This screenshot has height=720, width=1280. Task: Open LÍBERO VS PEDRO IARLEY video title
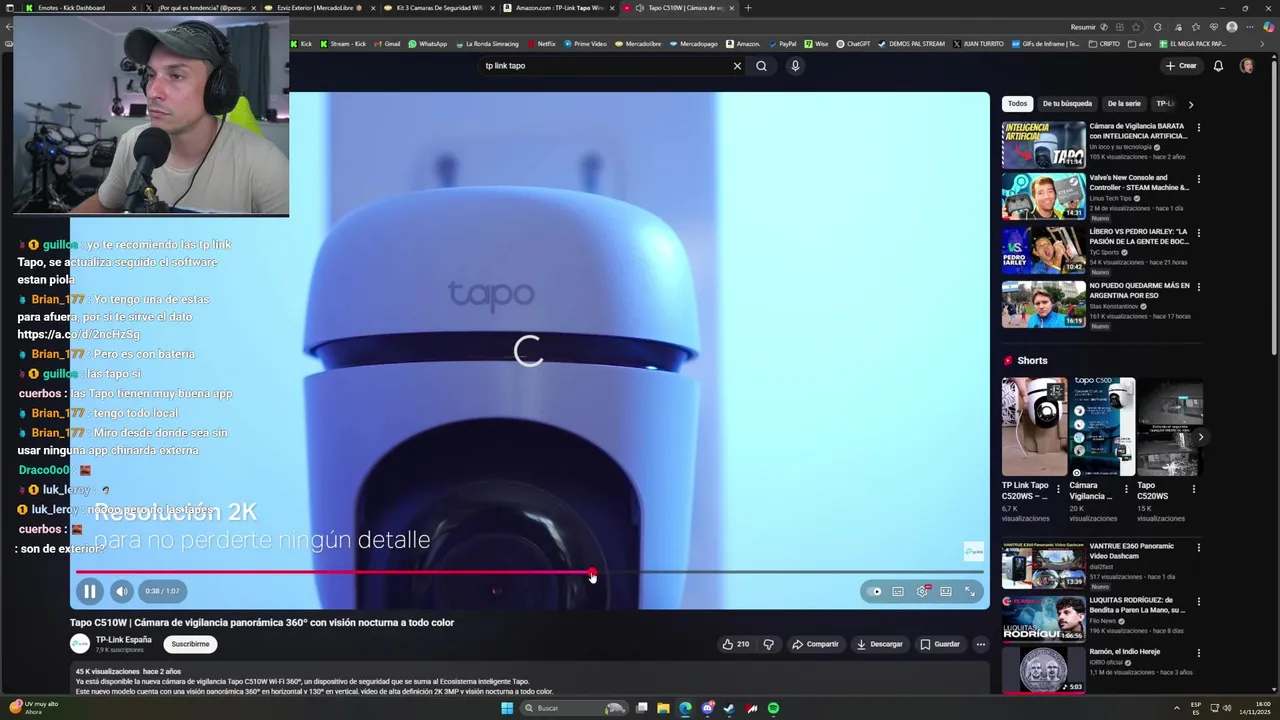pos(1139,236)
